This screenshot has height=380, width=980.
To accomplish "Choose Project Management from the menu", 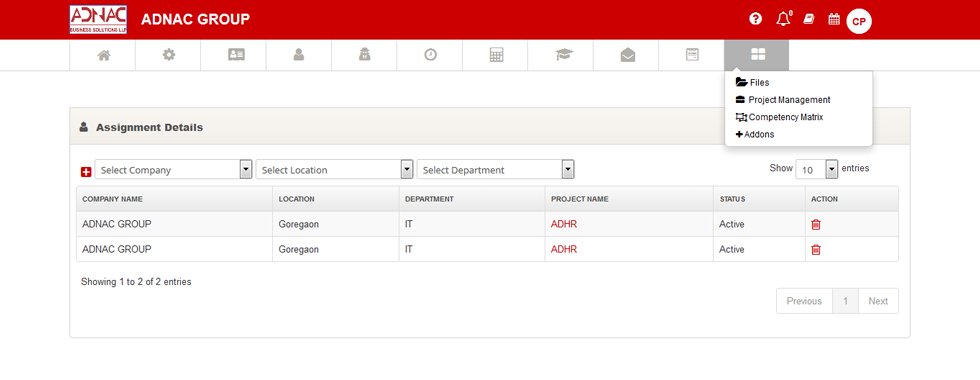I will point(783,100).
